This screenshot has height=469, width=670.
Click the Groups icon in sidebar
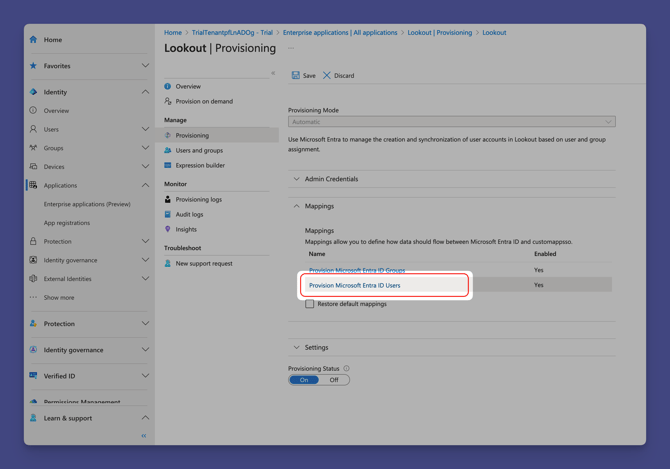[33, 148]
